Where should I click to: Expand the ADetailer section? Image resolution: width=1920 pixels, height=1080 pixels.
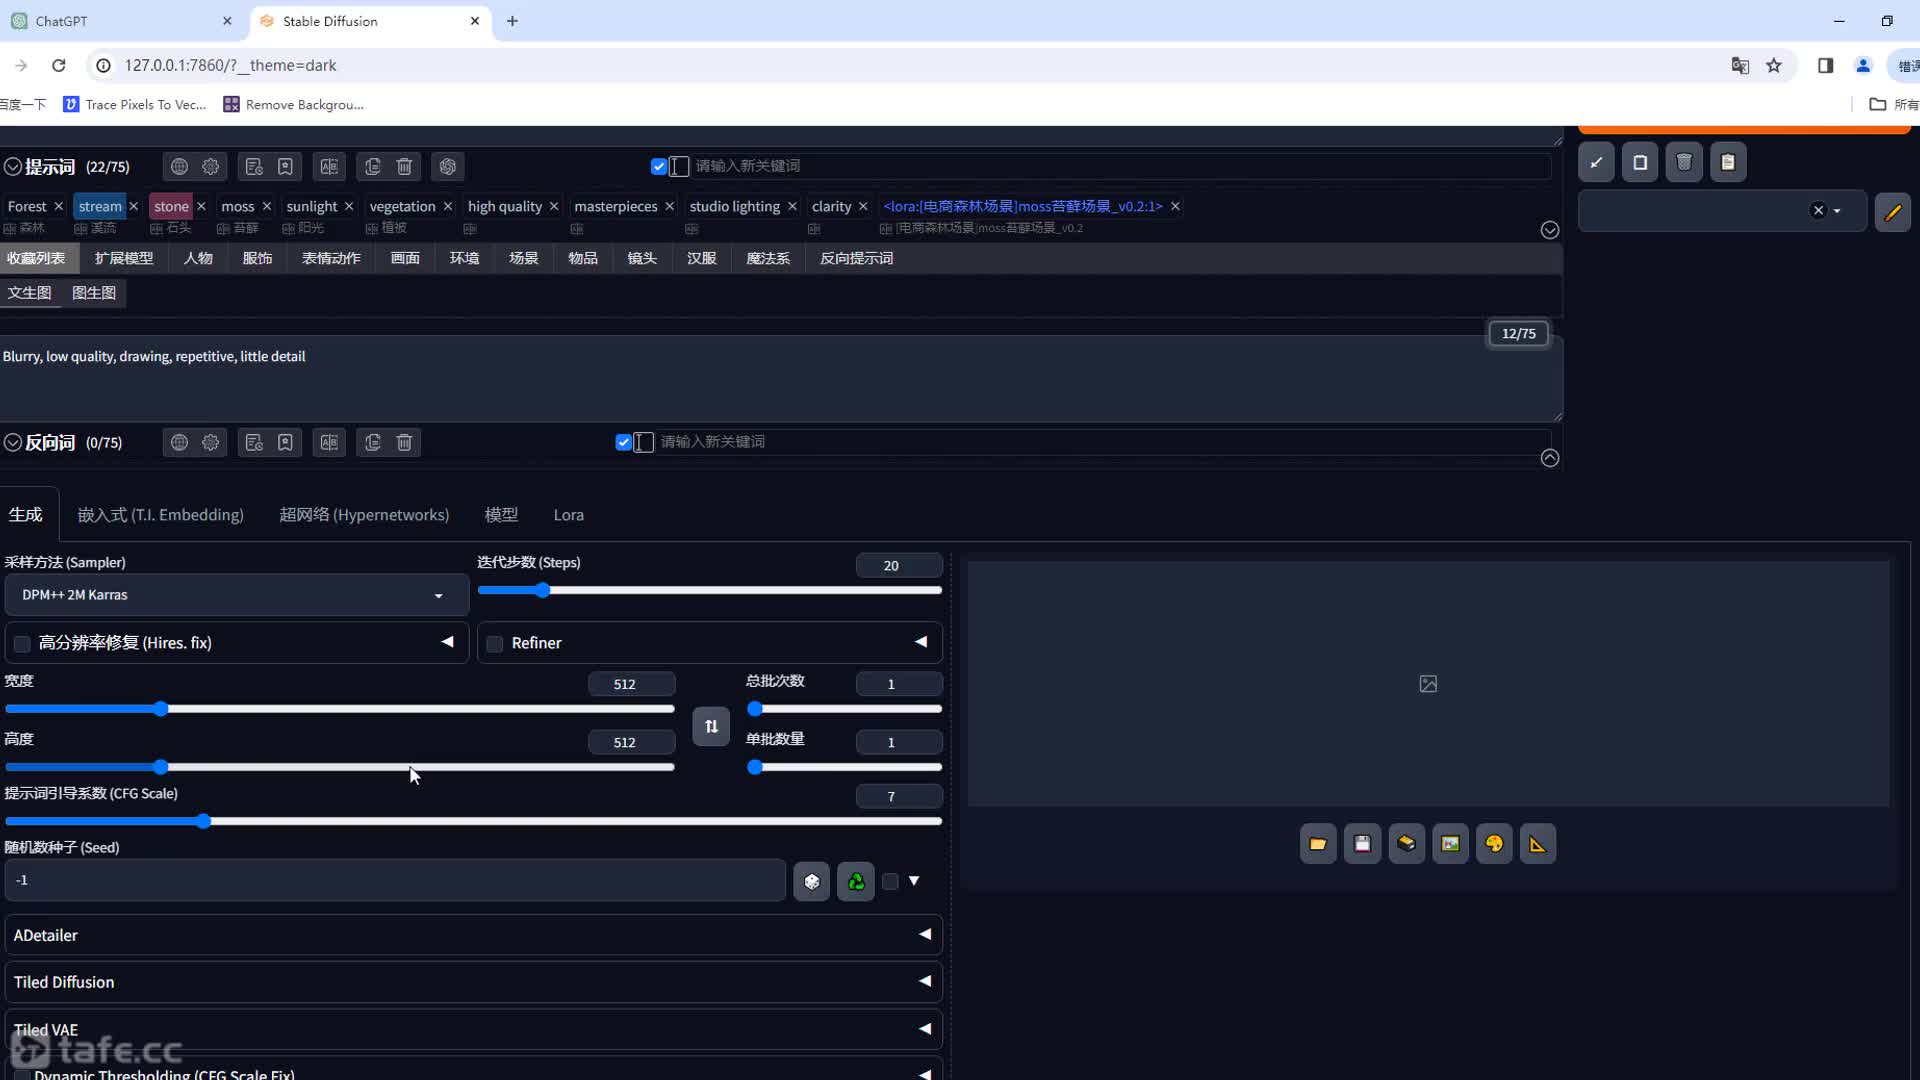click(474, 935)
